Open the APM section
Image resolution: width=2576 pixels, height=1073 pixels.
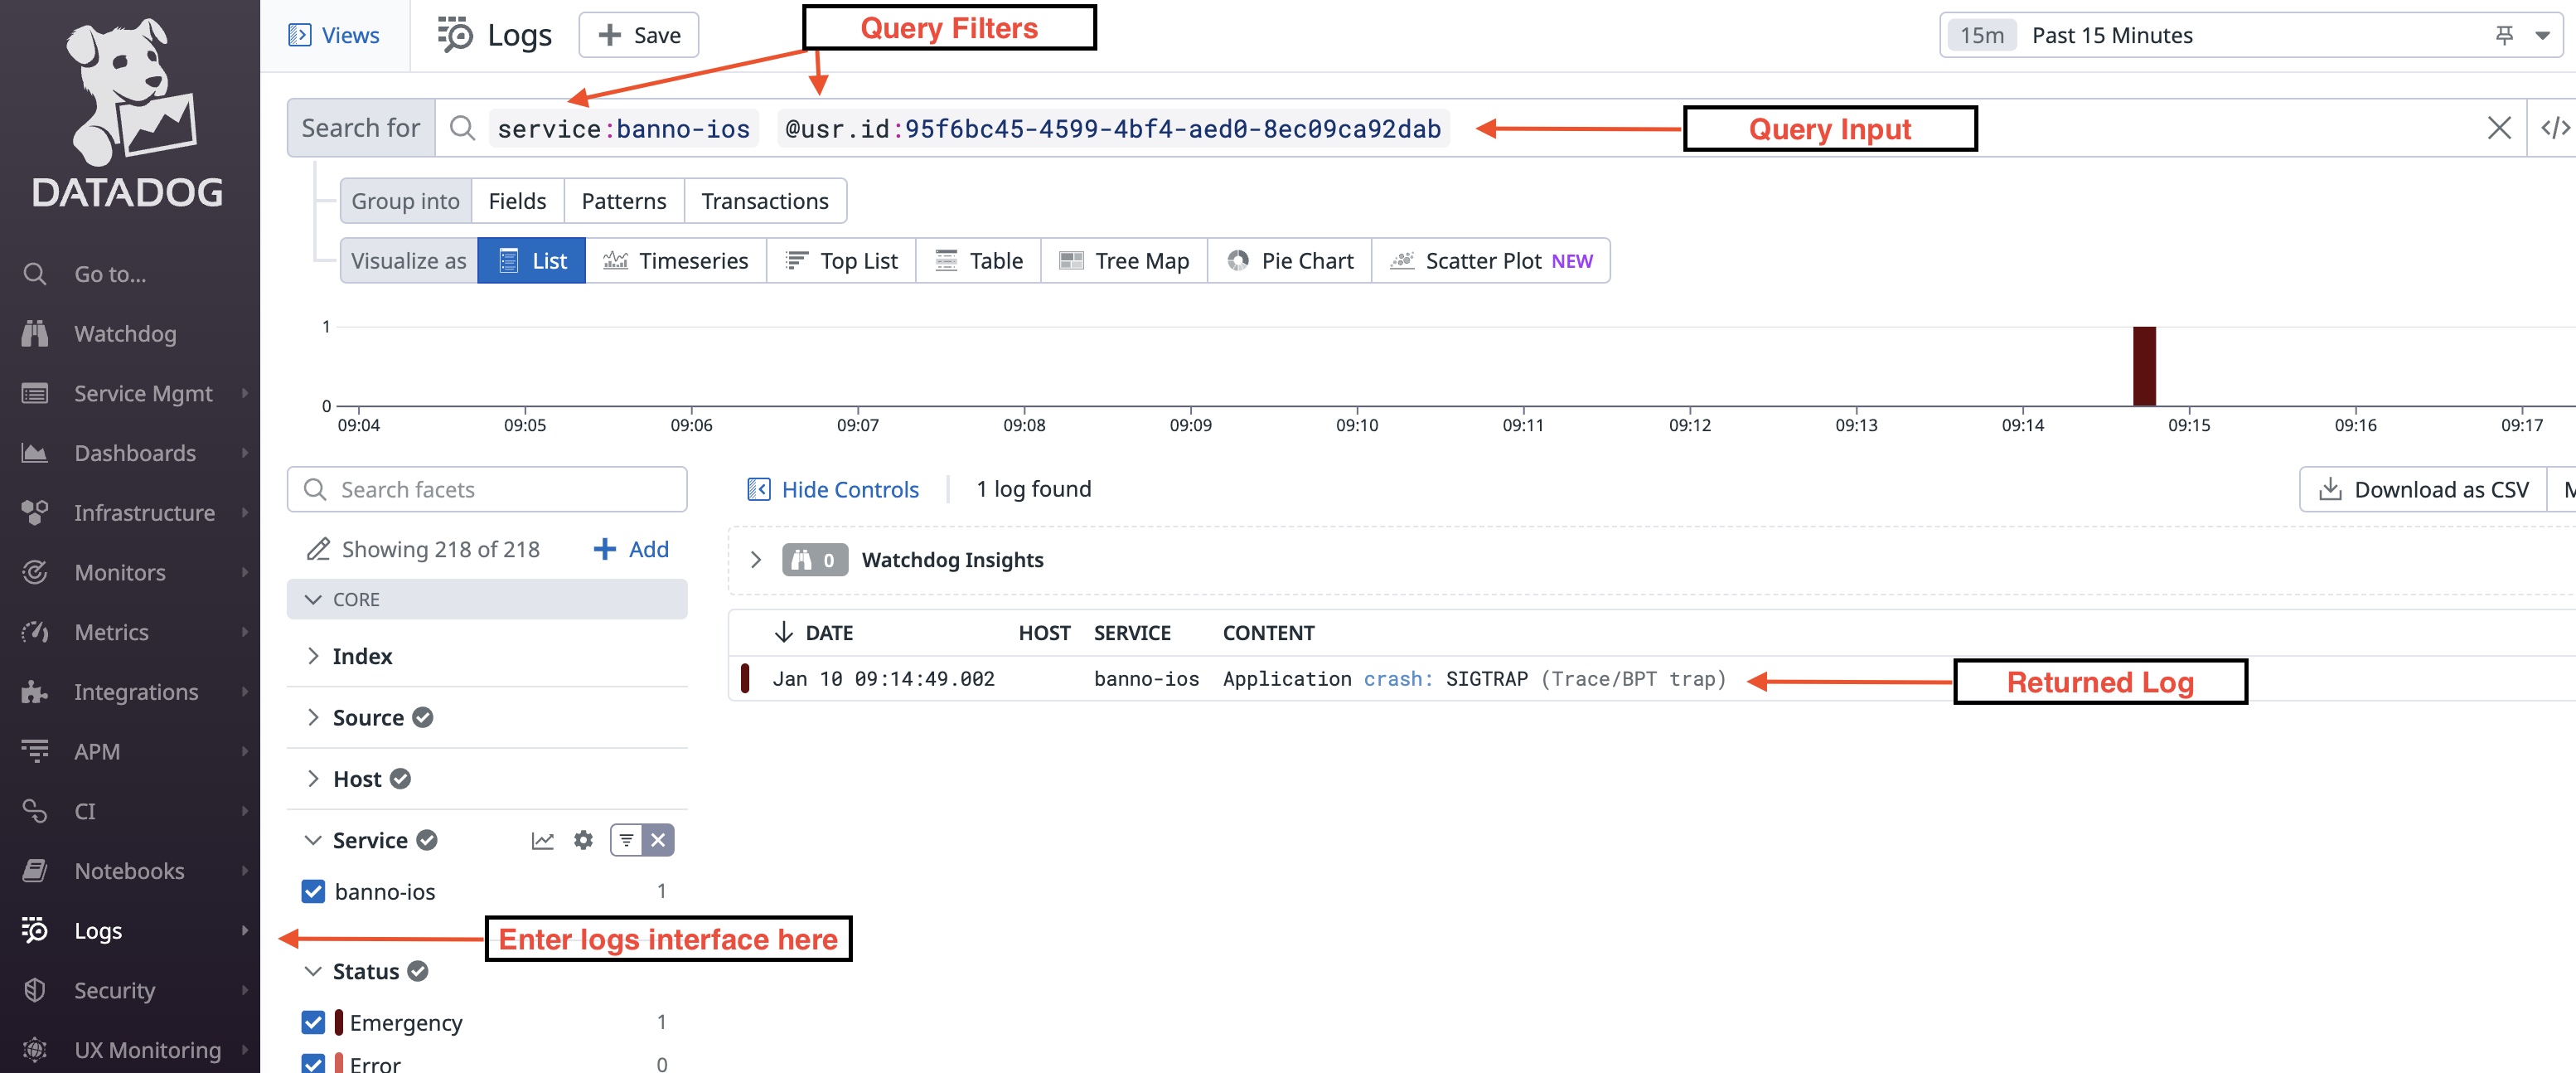click(x=97, y=751)
